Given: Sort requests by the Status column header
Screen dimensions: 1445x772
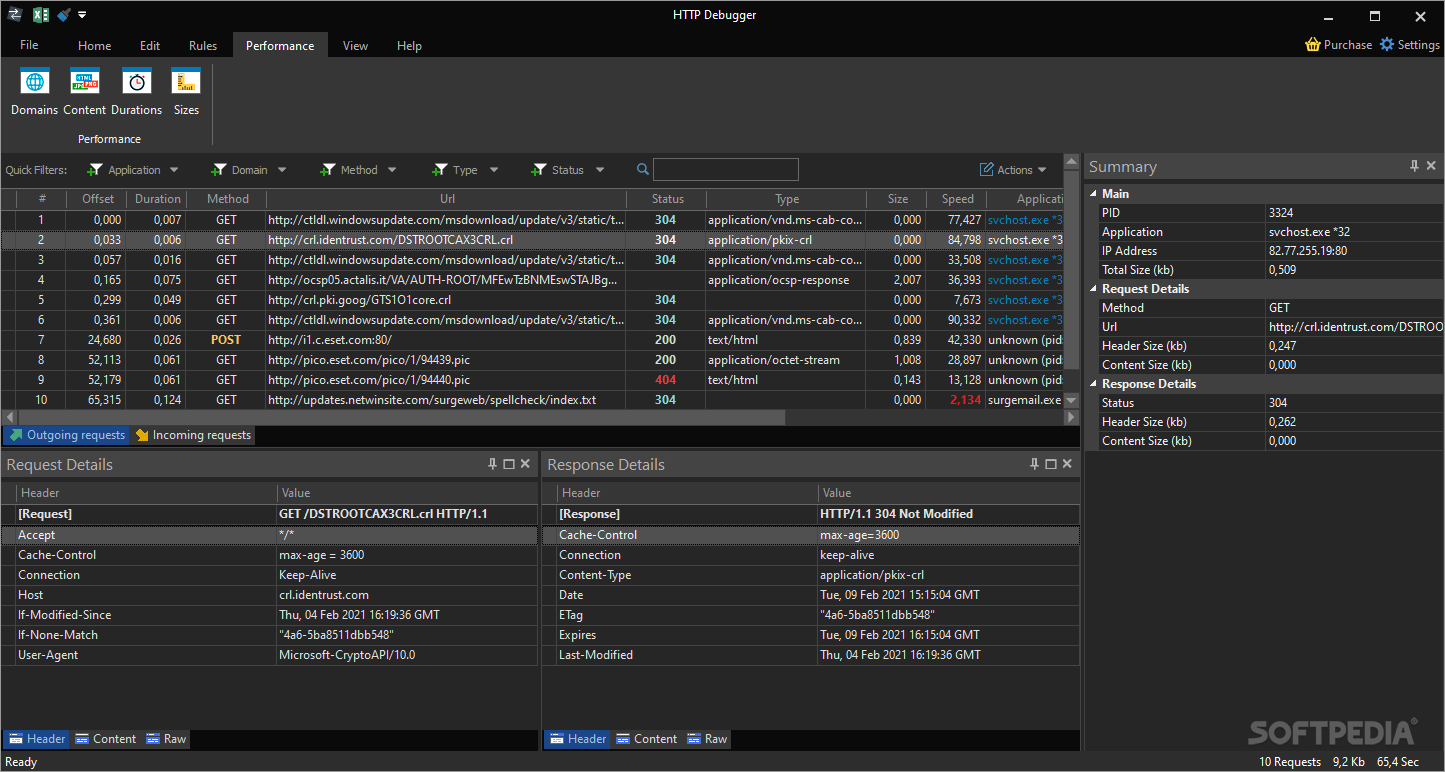Looking at the screenshot, I should (667, 199).
